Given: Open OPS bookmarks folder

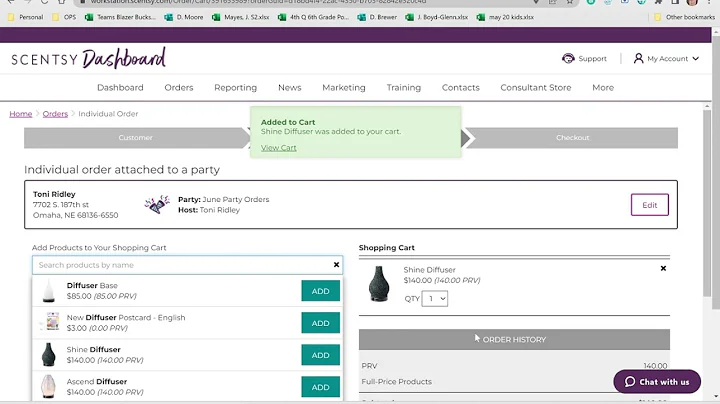Looking at the screenshot, I should 64,17.
